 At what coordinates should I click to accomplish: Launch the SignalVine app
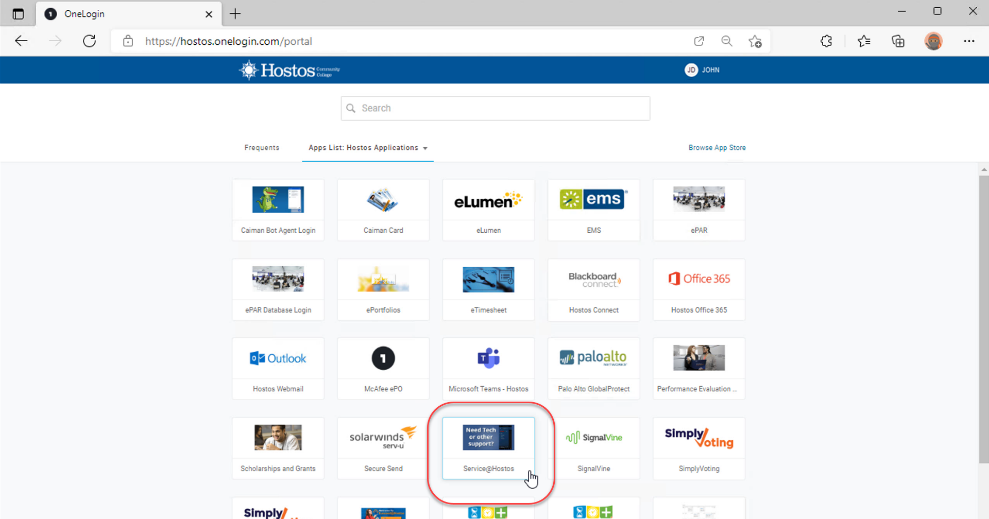[x=594, y=446]
